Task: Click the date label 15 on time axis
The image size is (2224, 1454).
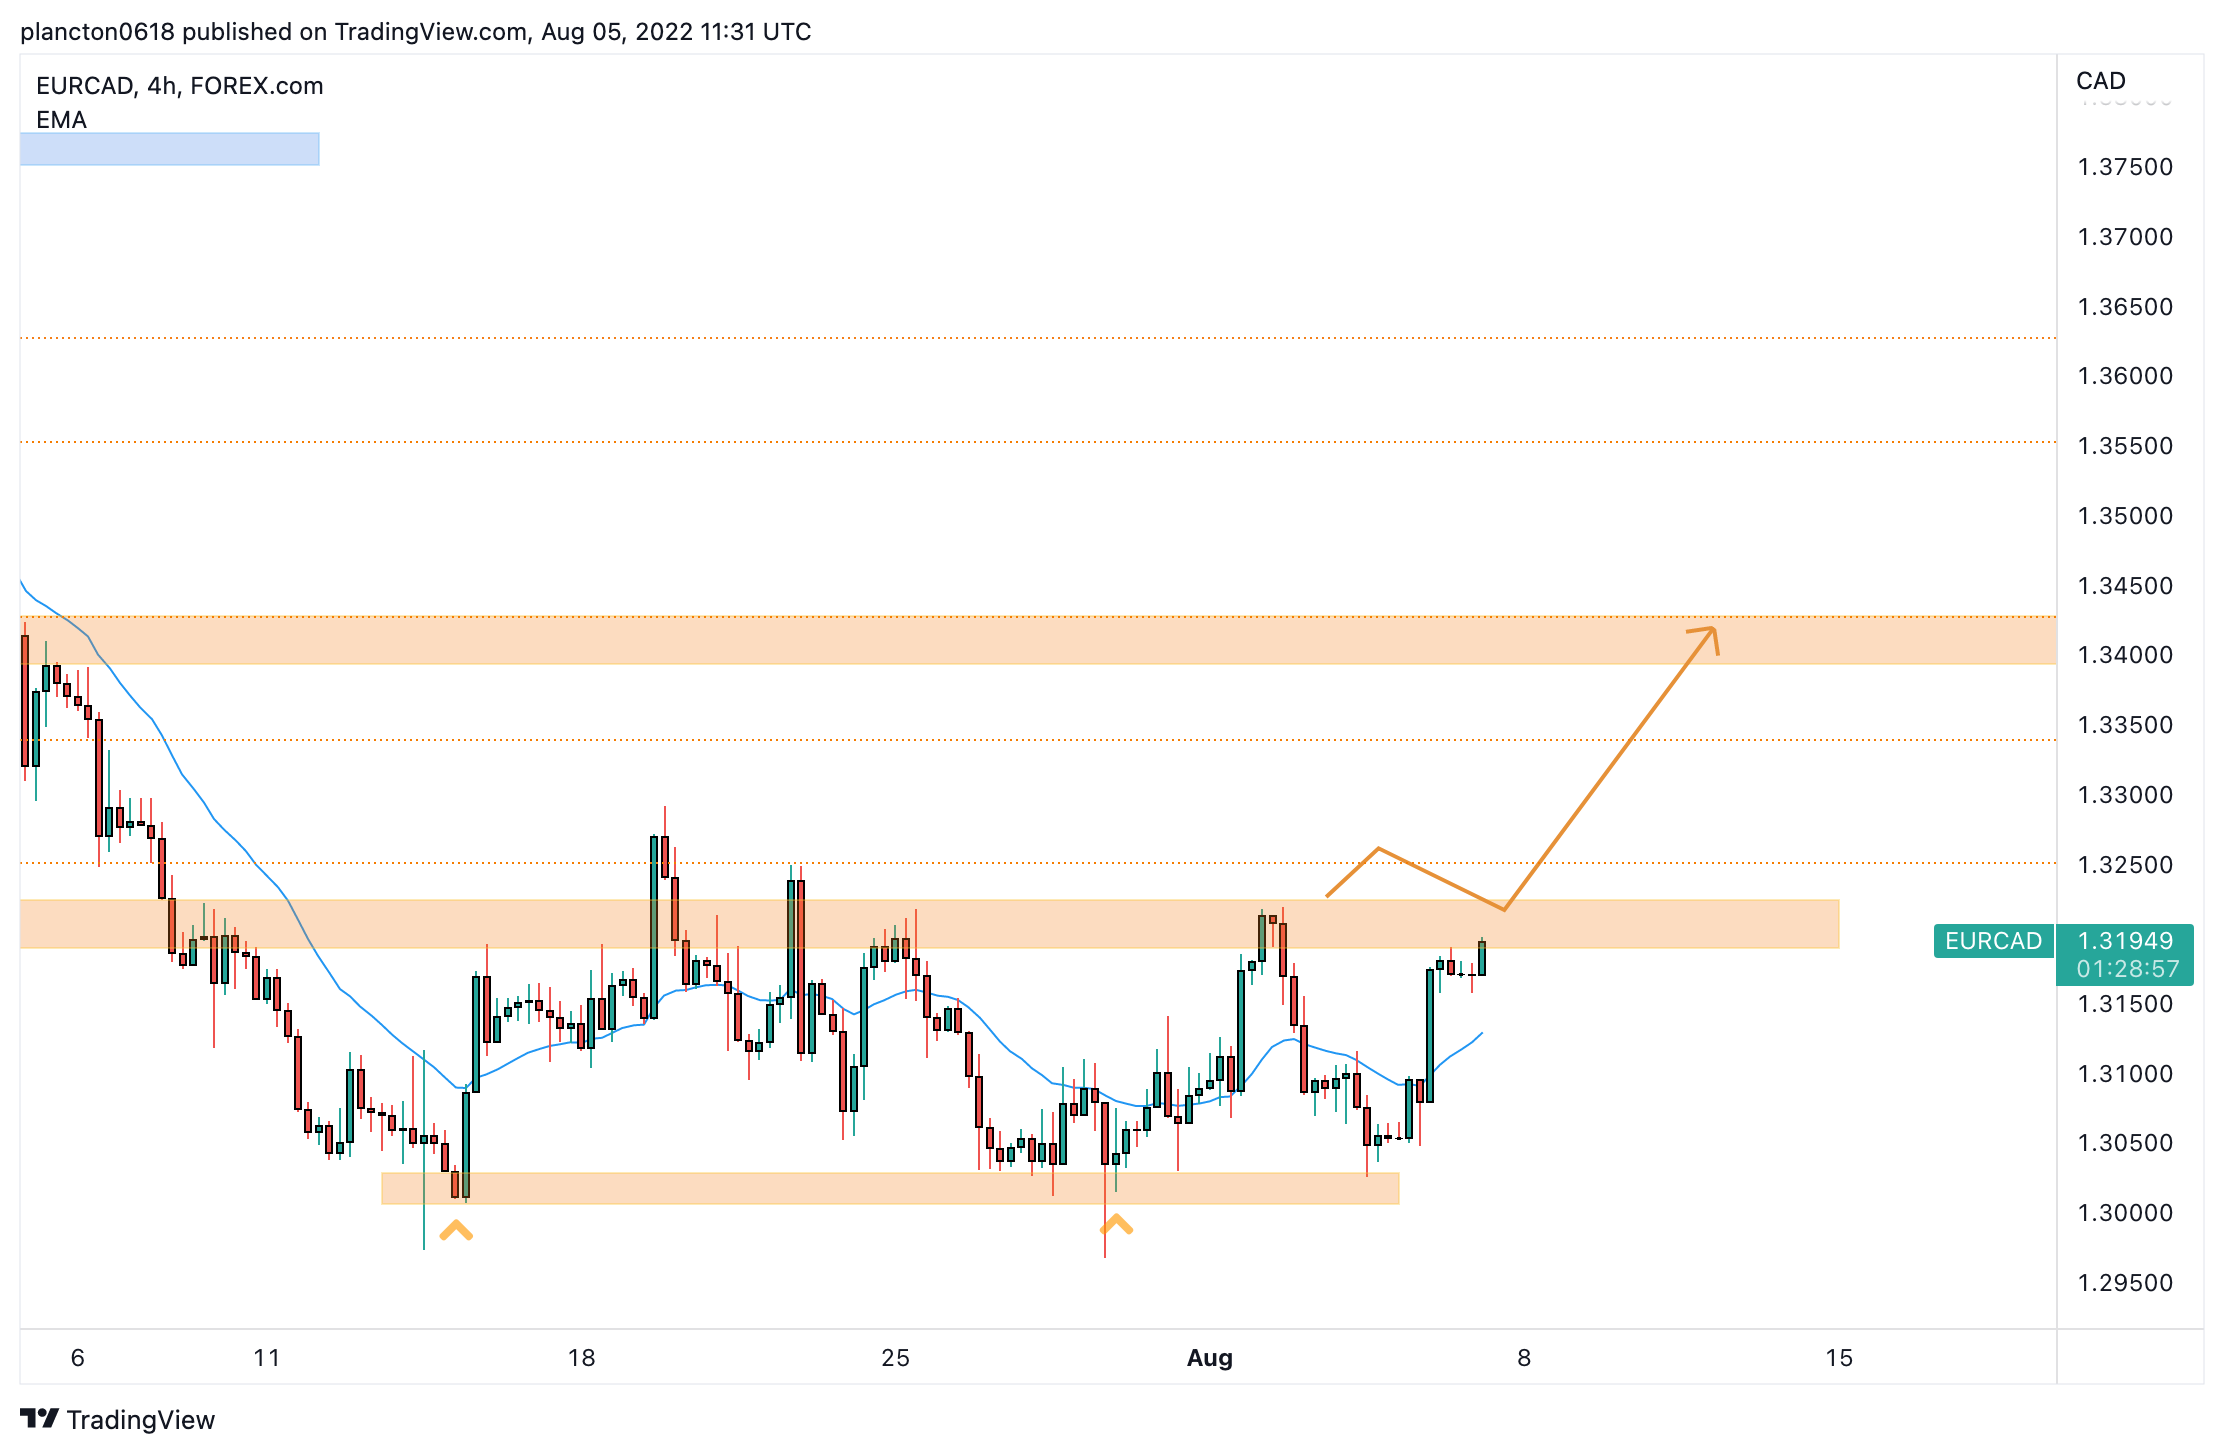Action: [x=1839, y=1358]
